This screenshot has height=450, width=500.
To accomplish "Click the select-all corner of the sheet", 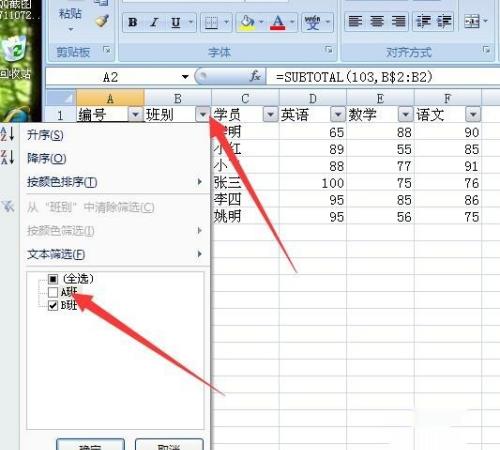I will (60, 98).
